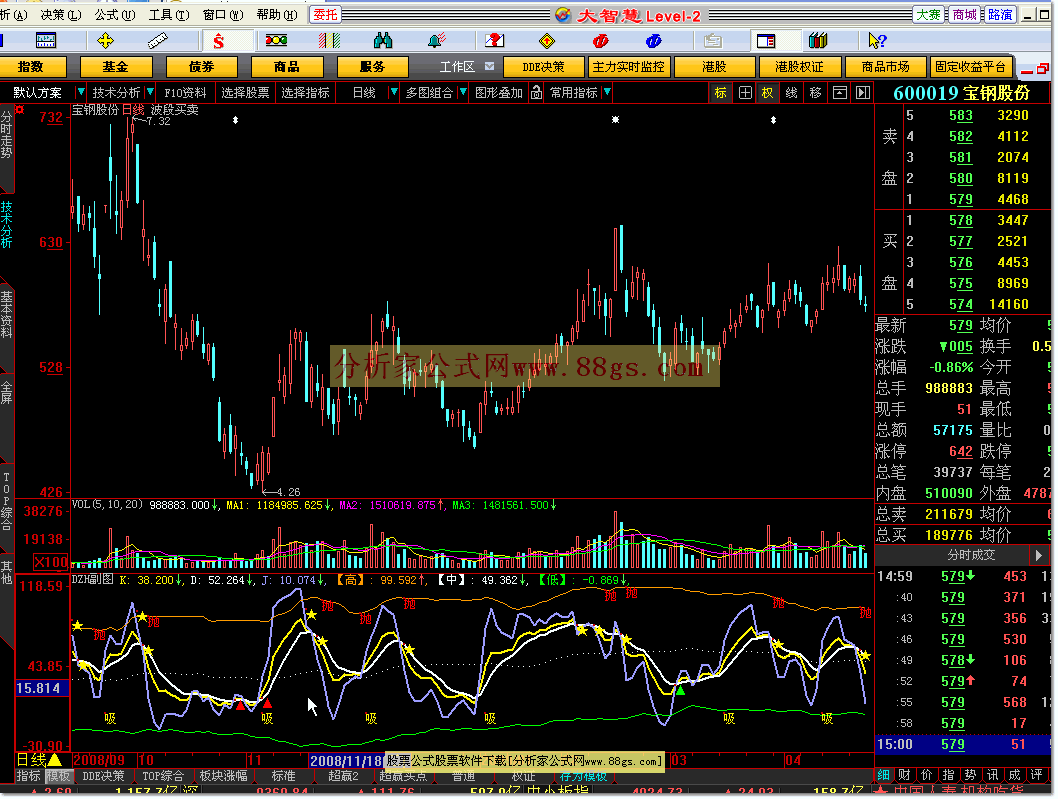Open the 帮助(H) menu

277,15
